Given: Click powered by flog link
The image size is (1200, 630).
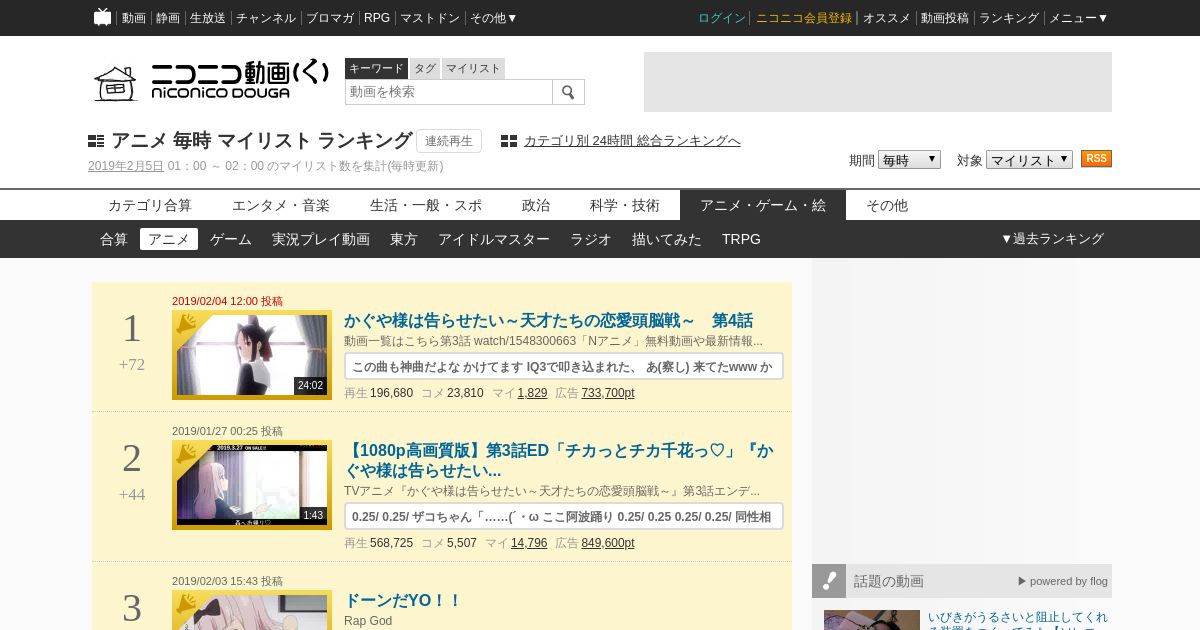Looking at the screenshot, I should tap(1063, 581).
